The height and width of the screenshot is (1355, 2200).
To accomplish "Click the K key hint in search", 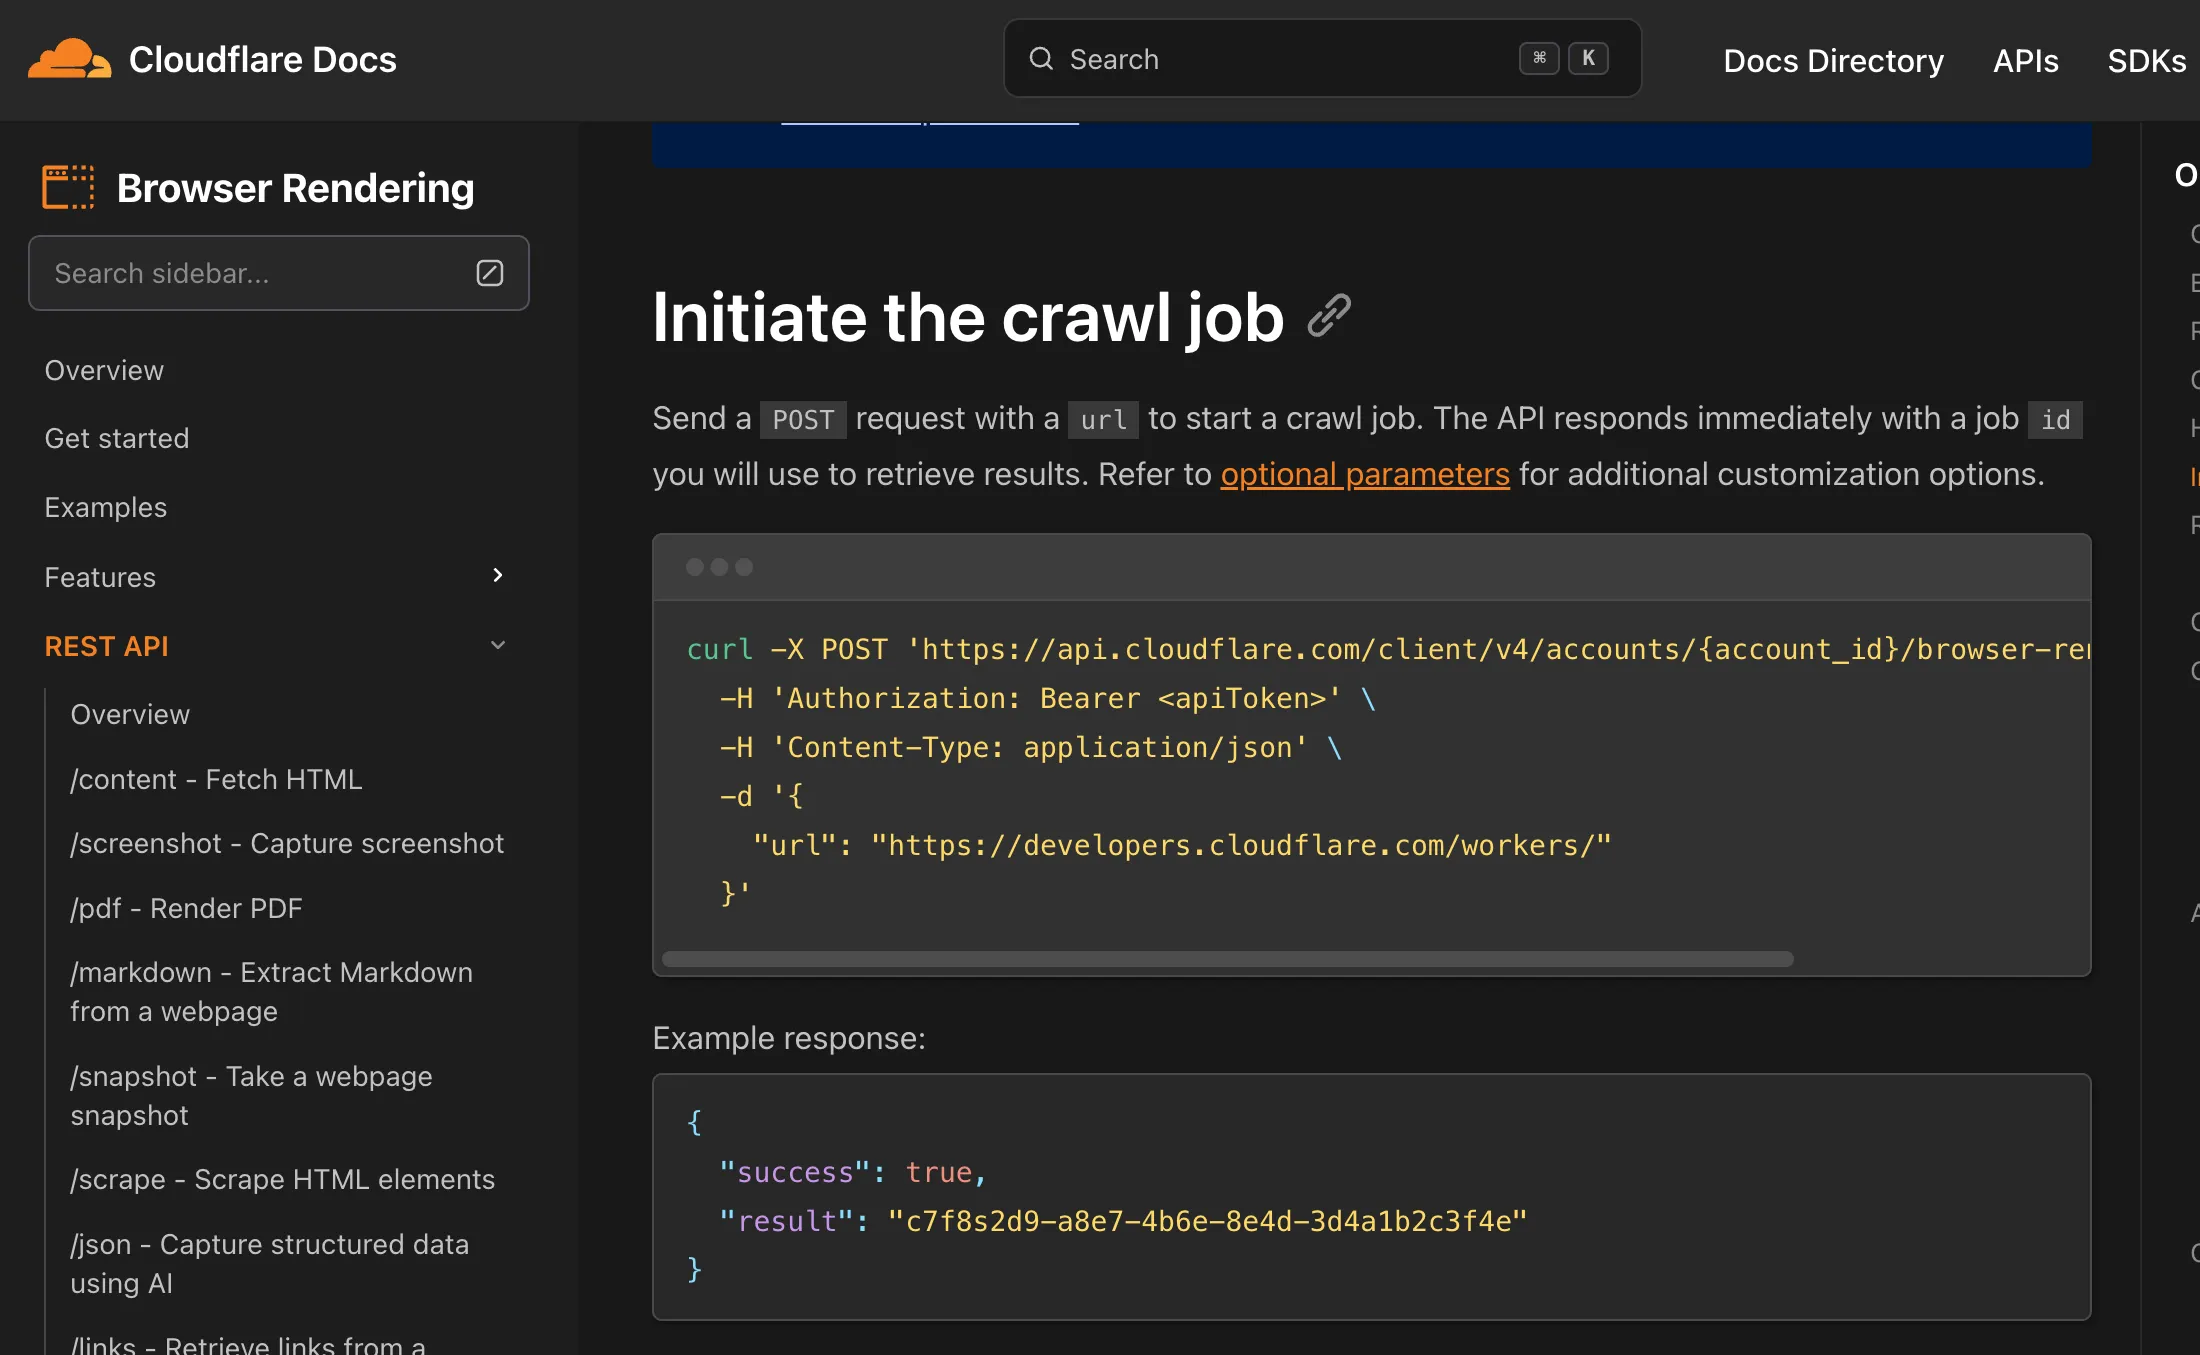I will pyautogui.click(x=1588, y=58).
